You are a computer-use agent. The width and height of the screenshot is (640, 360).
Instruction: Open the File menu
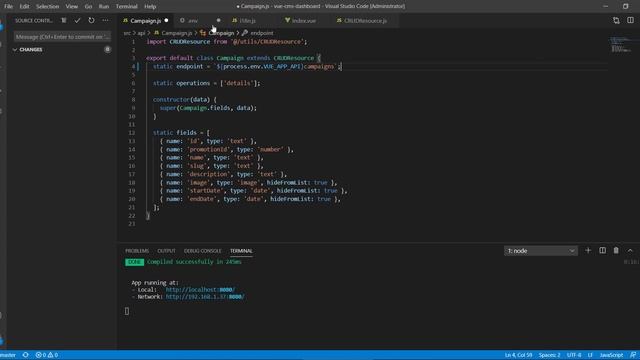pyautogui.click(x=8, y=7)
